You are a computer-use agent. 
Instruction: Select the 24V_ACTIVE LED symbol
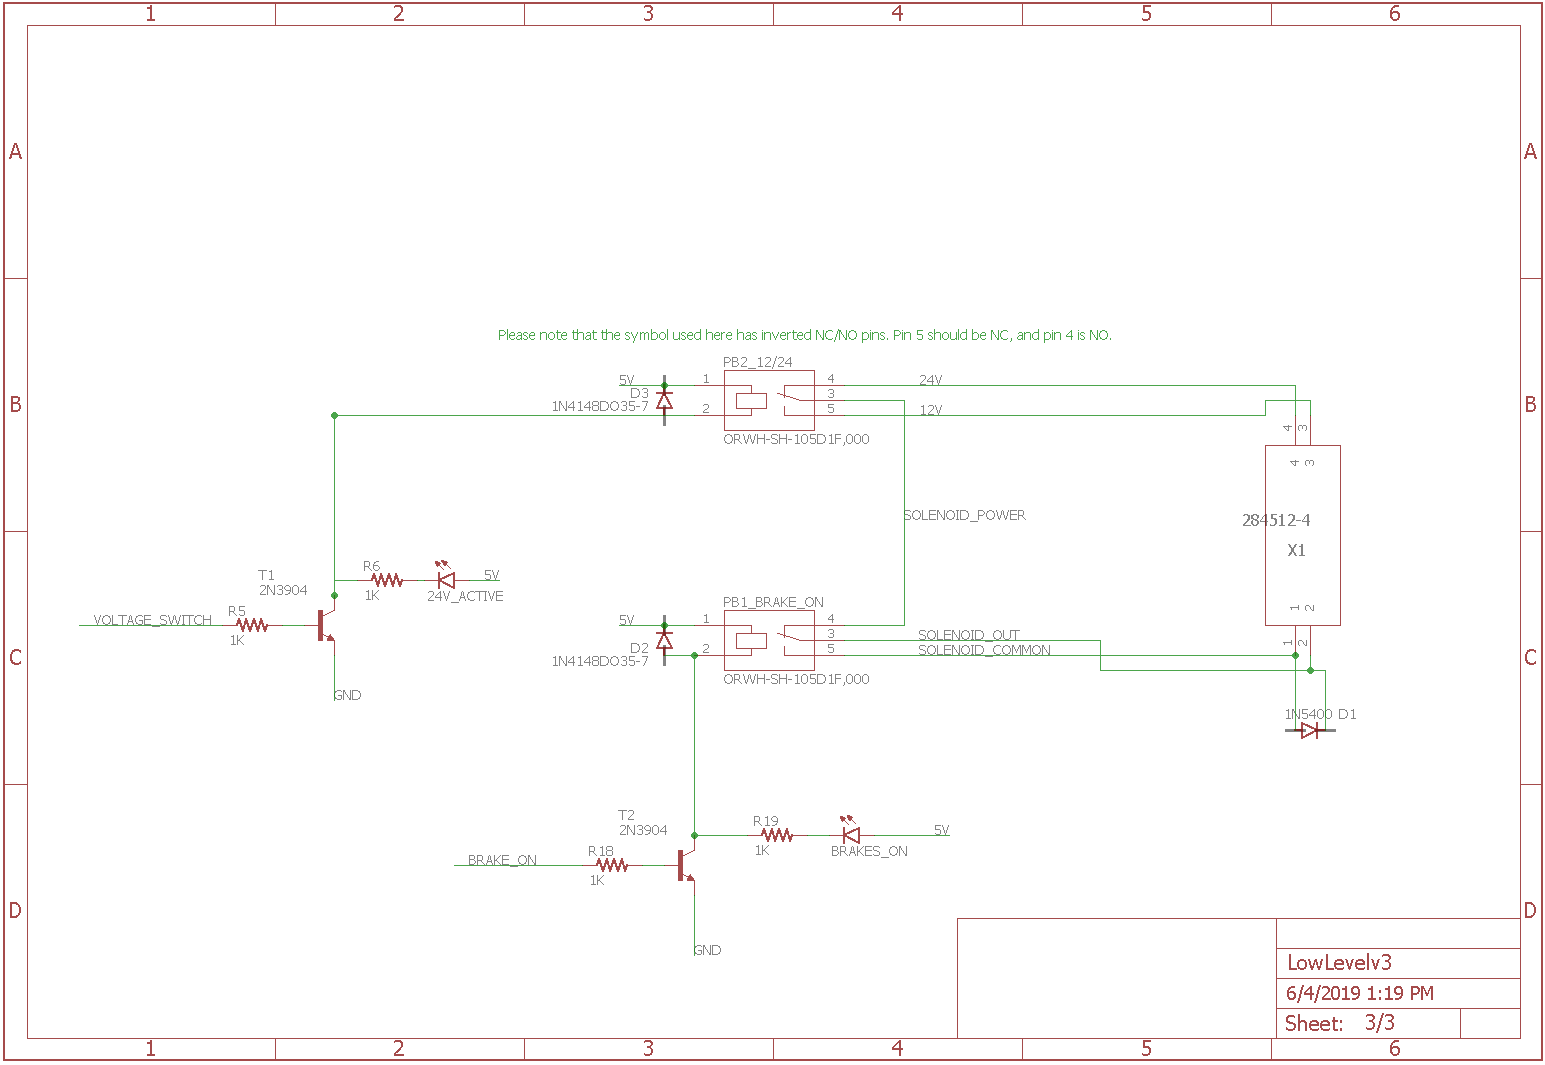[x=446, y=578]
